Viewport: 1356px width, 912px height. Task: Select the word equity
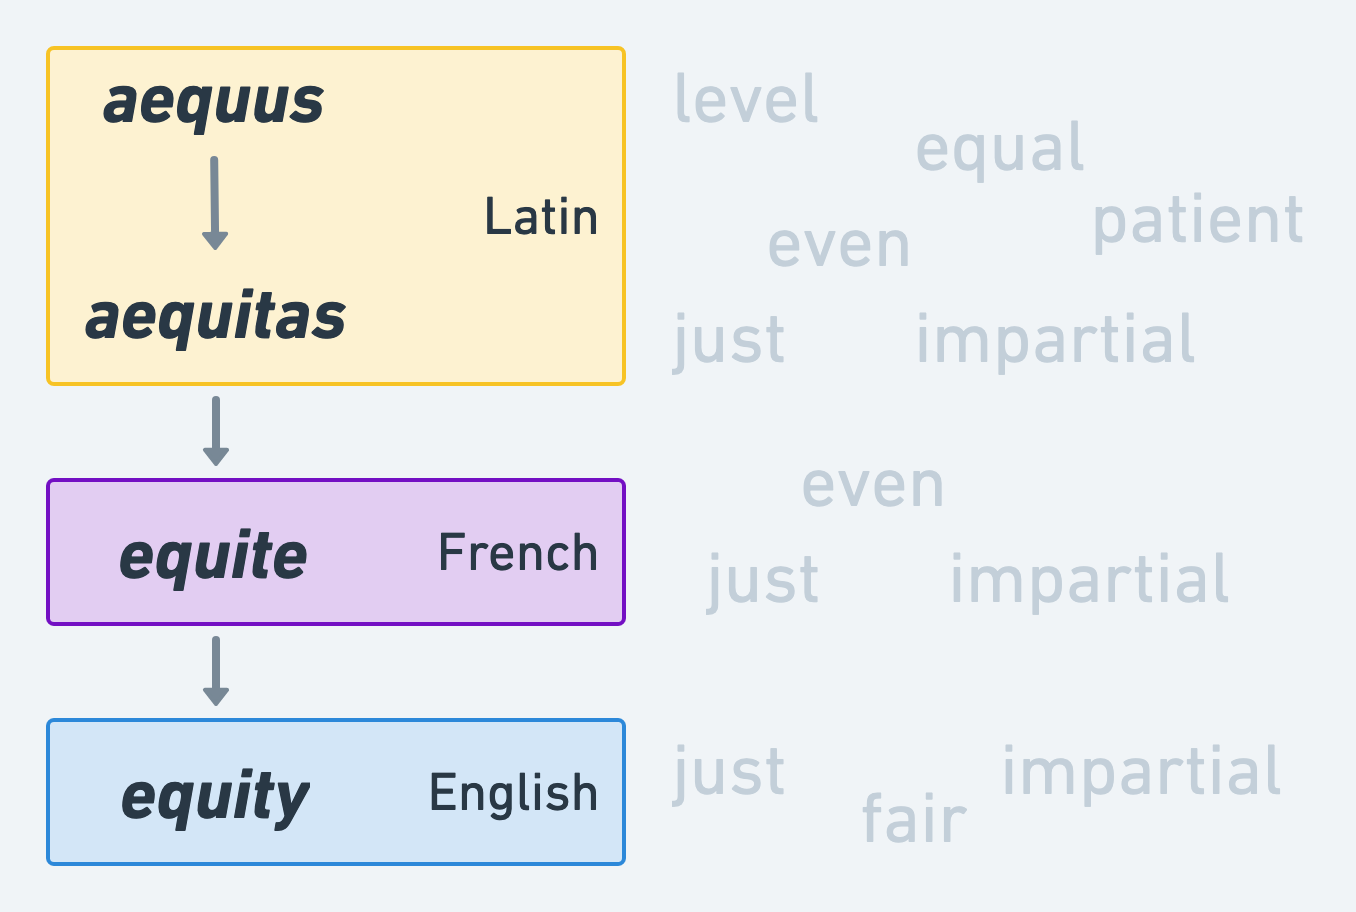[x=216, y=796]
